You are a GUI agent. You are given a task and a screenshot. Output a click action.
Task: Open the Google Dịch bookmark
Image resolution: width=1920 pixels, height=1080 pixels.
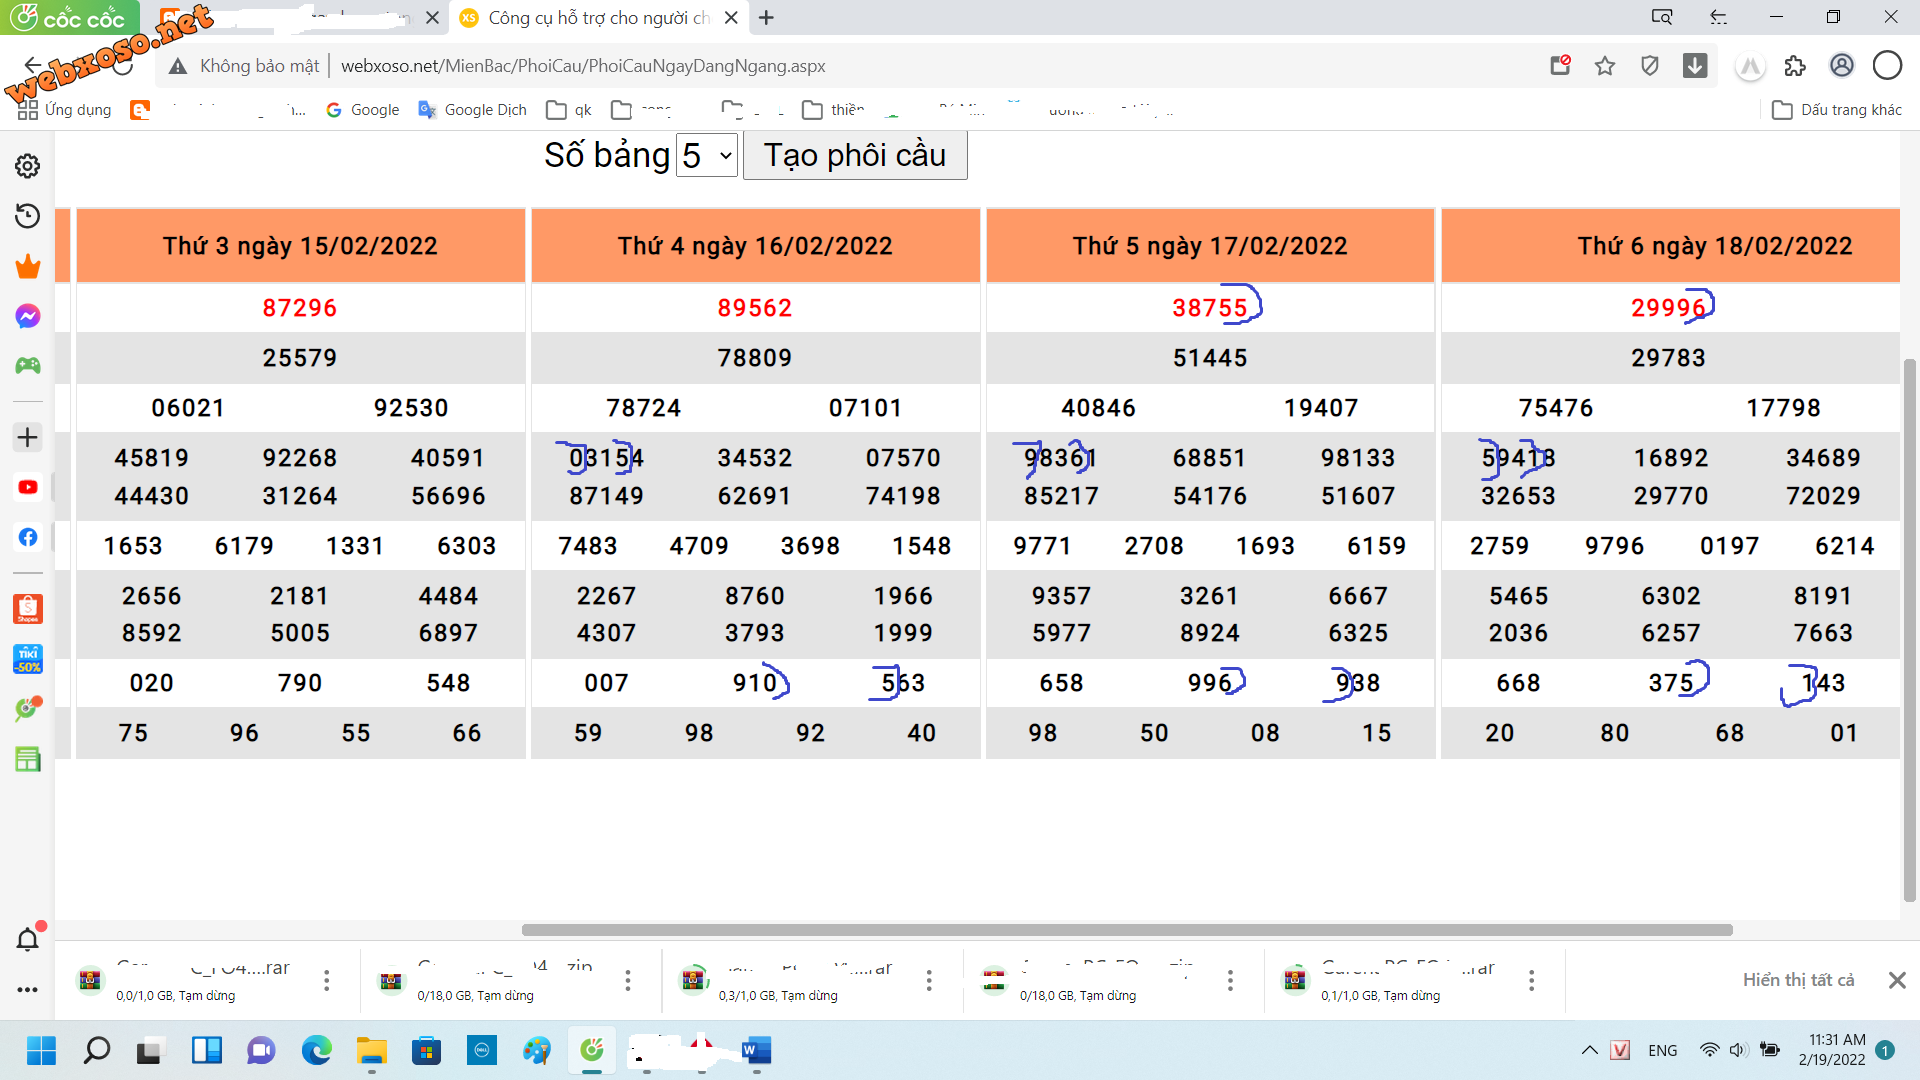[x=472, y=110]
